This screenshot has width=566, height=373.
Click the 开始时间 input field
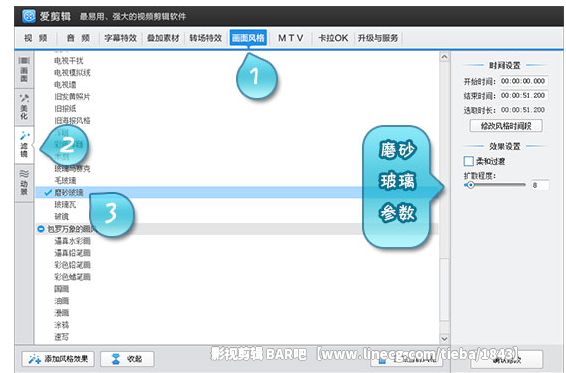pos(523,81)
